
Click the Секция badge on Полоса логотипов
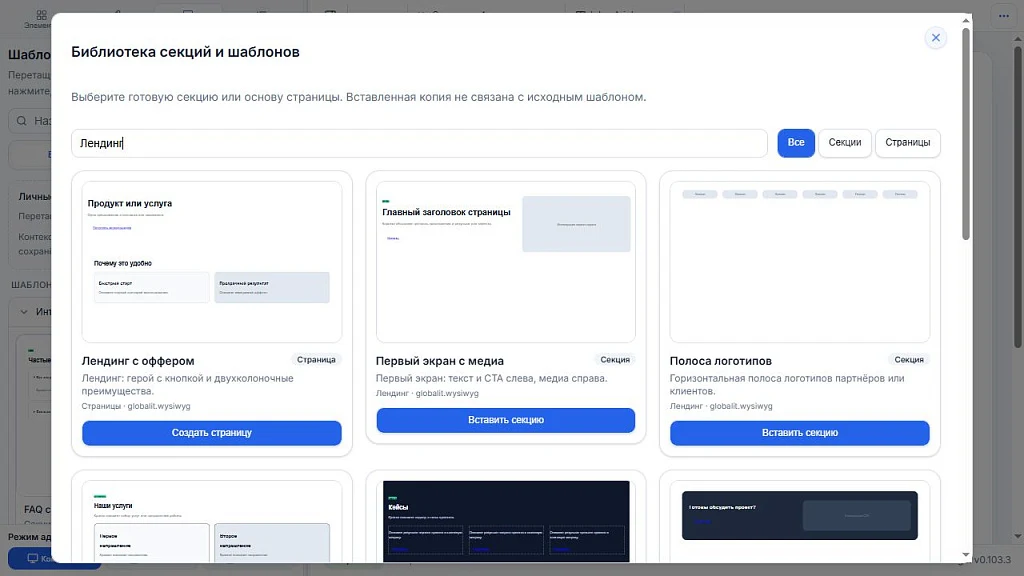point(908,360)
